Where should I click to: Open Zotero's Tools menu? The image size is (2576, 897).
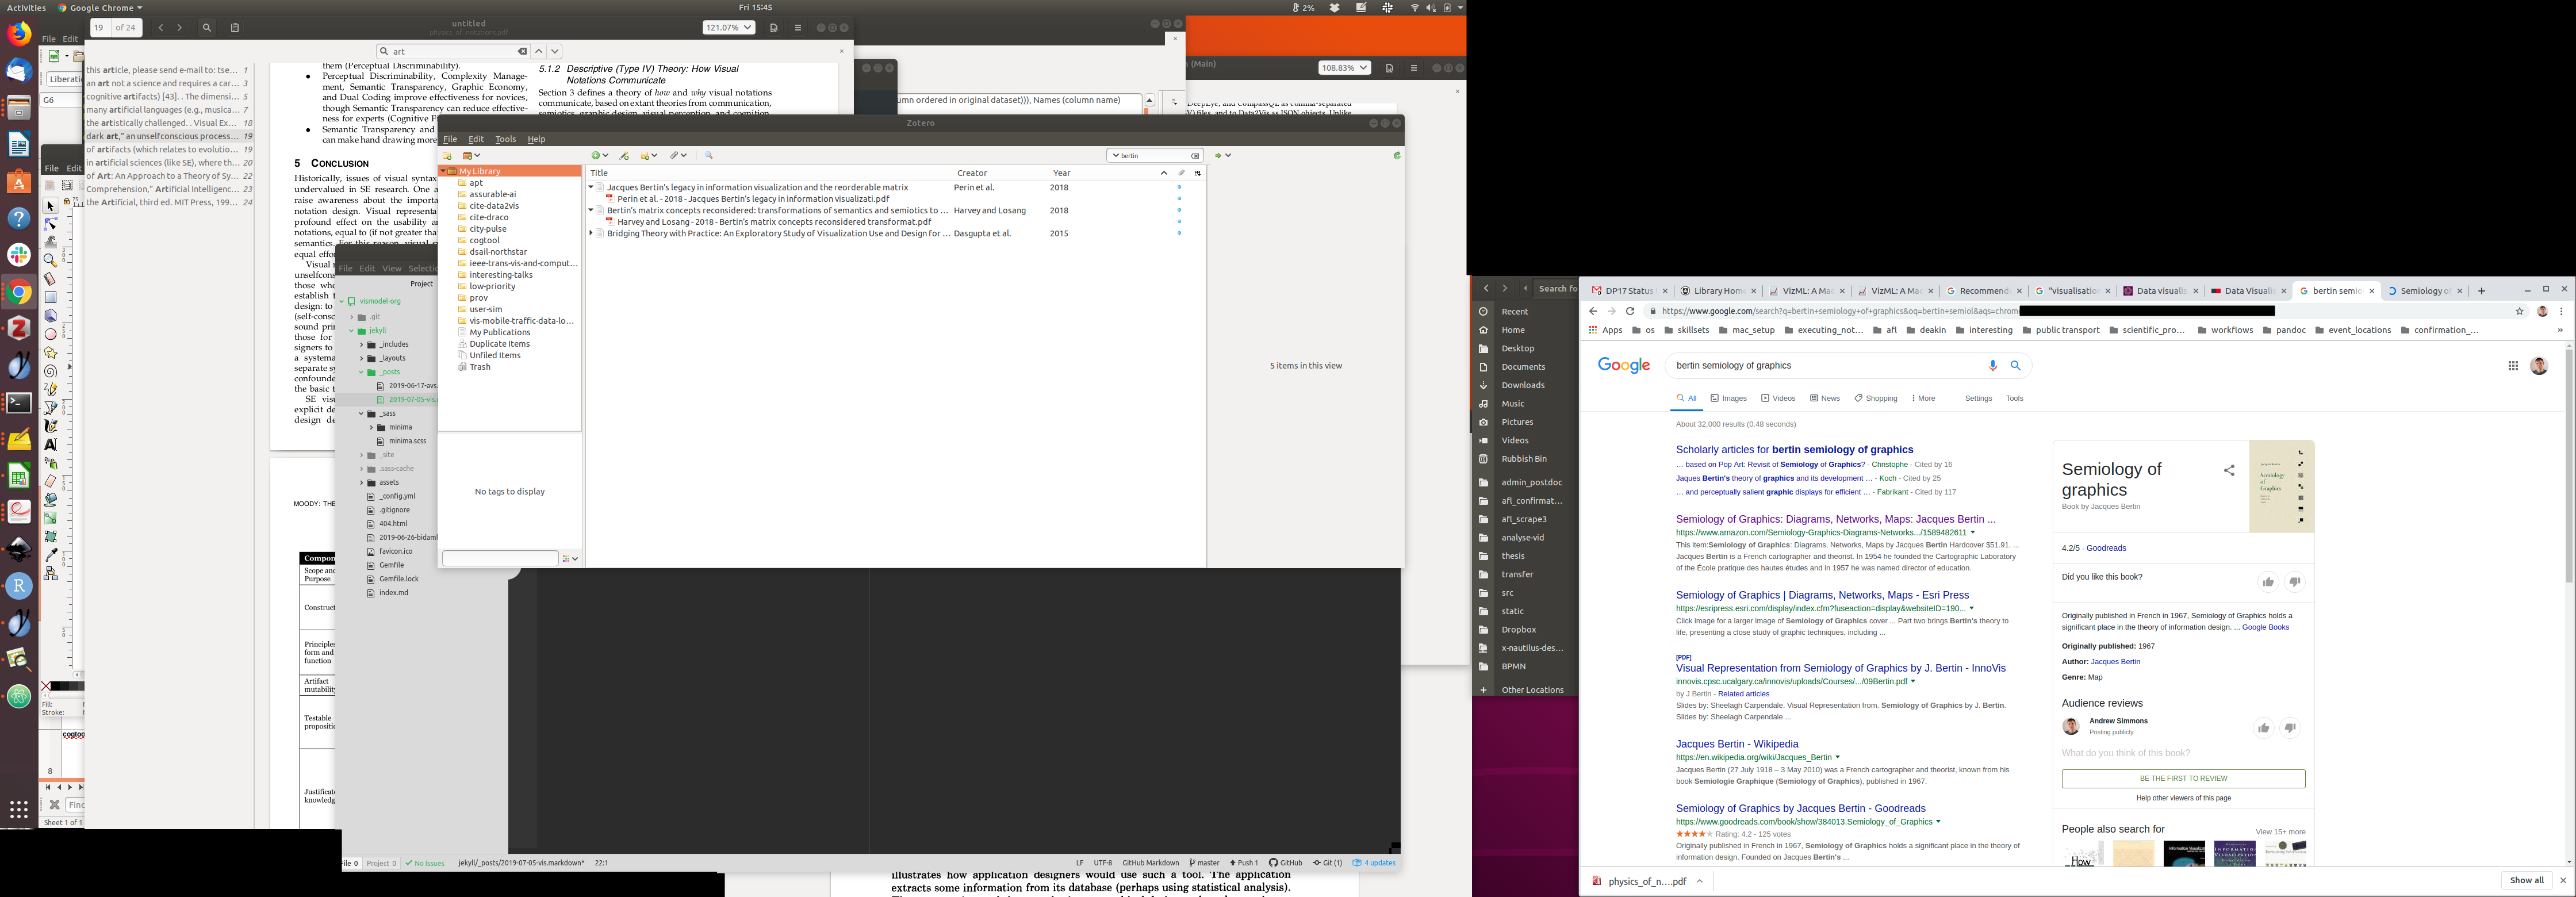tap(505, 139)
